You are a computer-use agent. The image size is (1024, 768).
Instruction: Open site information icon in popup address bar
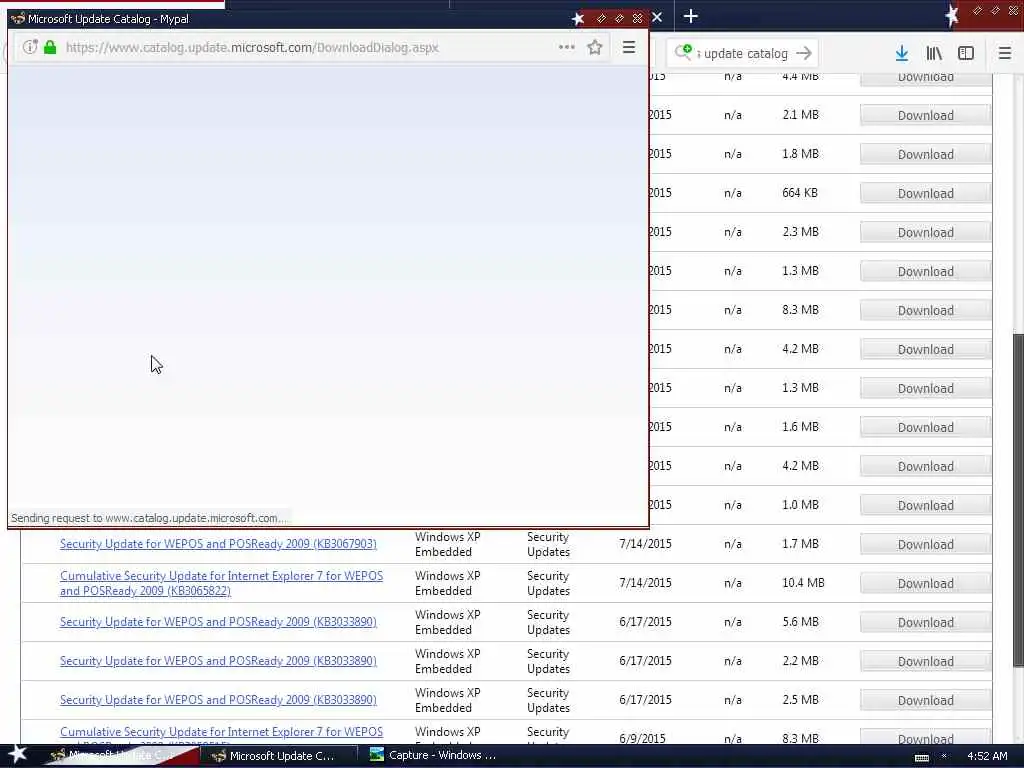[x=30, y=48]
